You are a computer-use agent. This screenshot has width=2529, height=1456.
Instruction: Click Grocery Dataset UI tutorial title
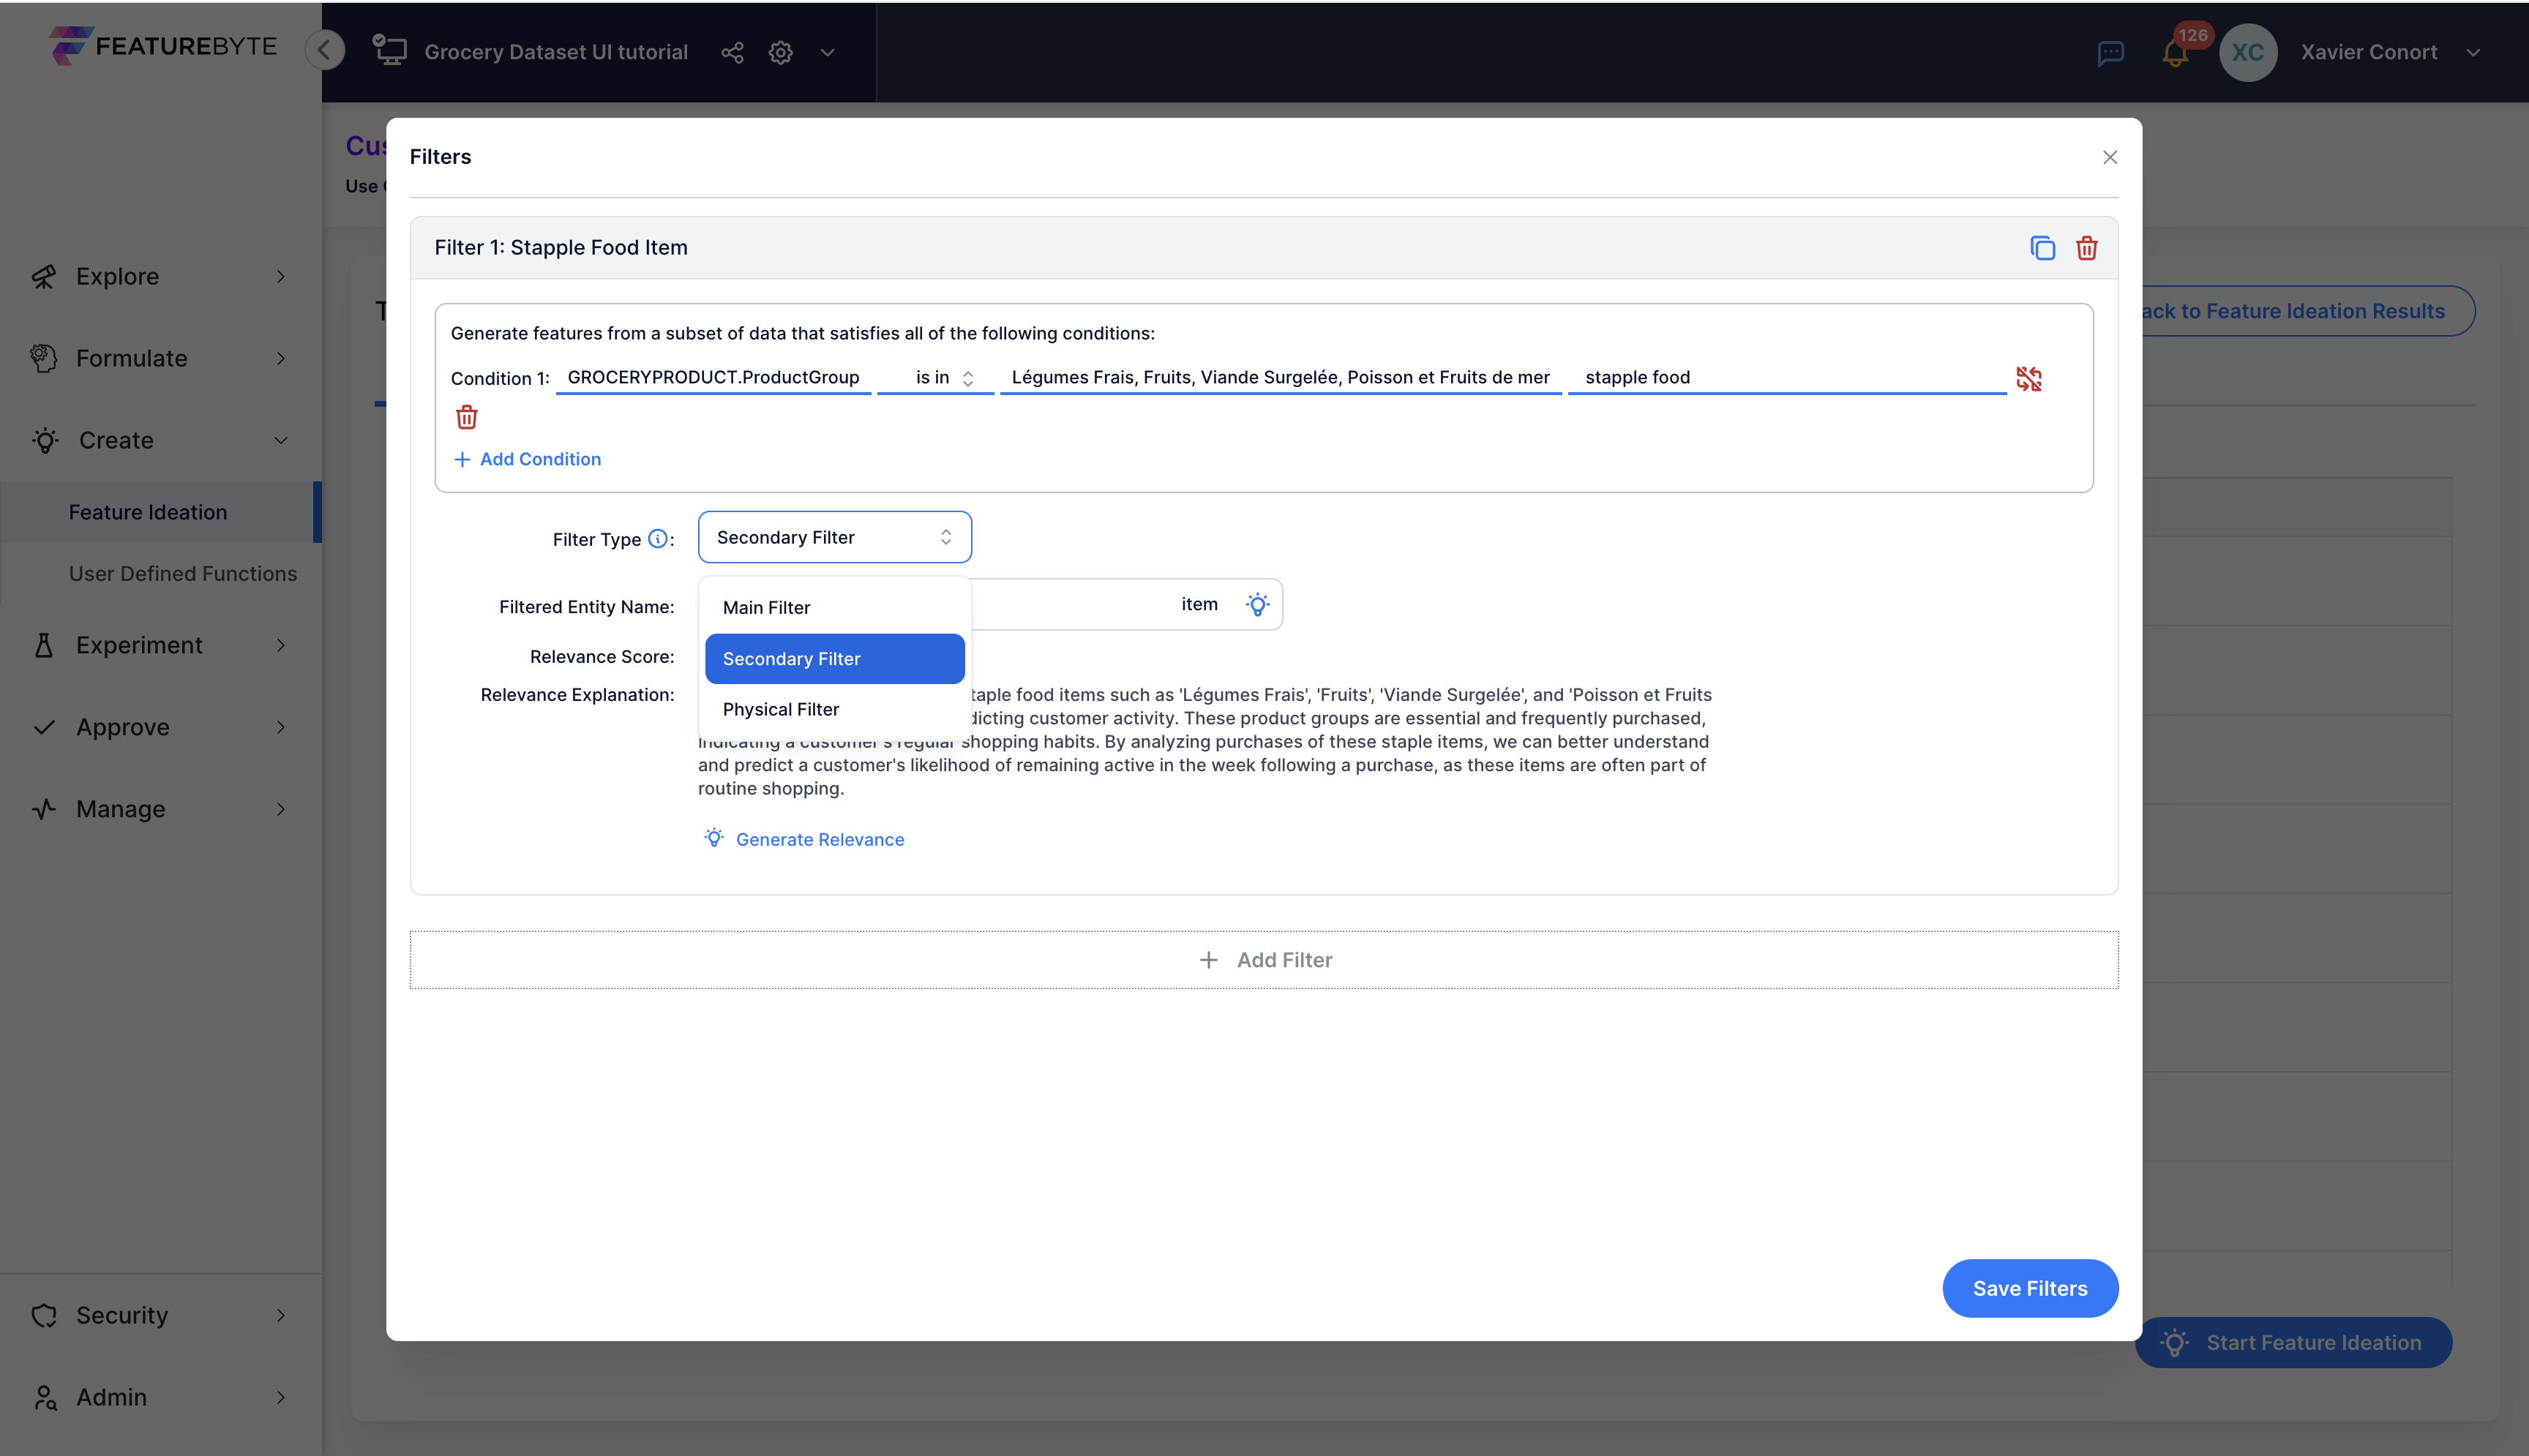556,52
